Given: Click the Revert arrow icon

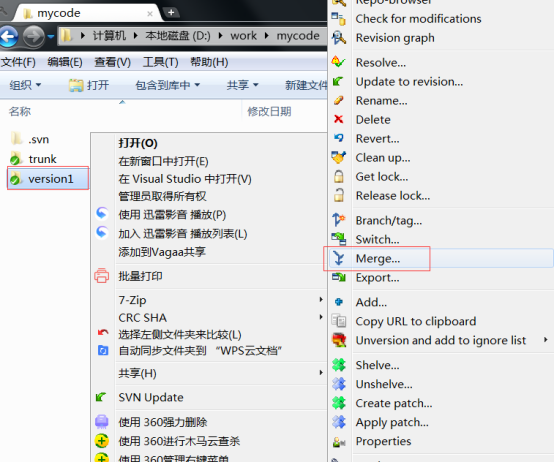Looking at the screenshot, I should [x=339, y=138].
